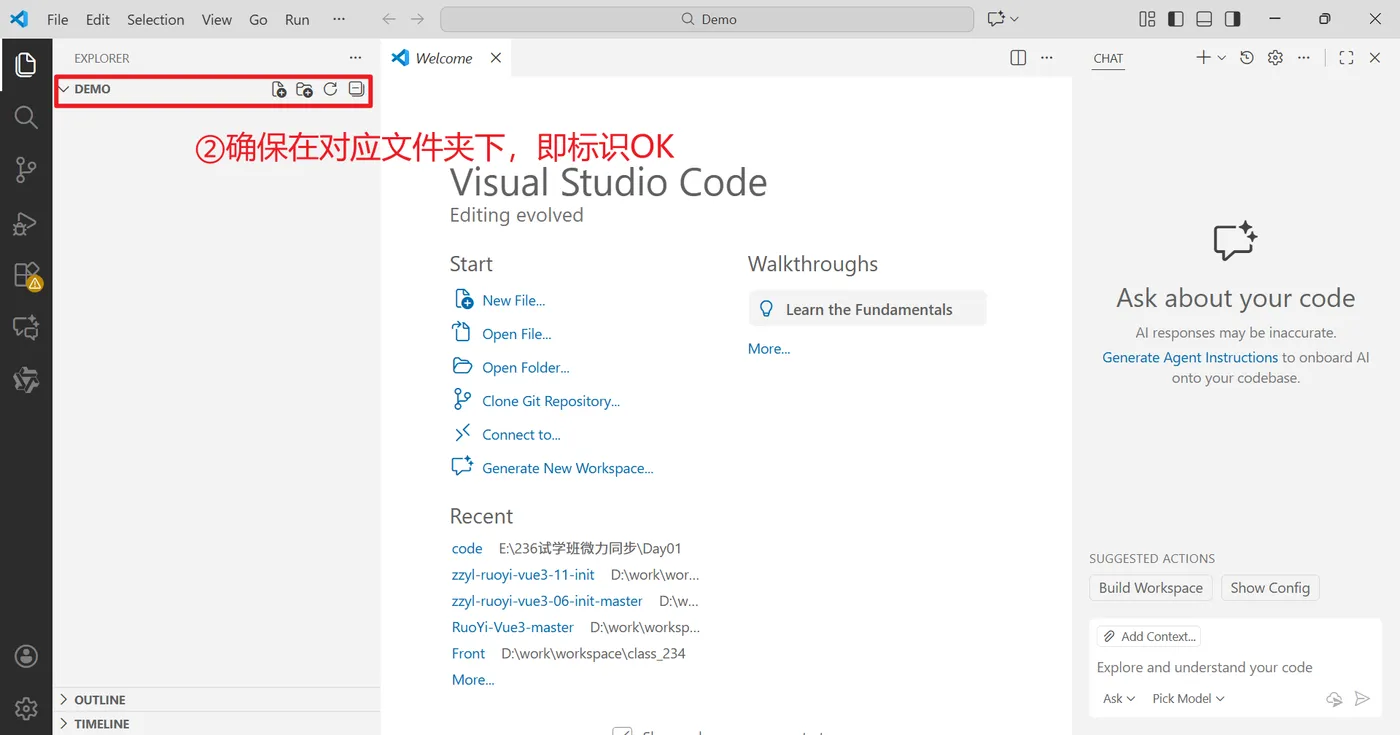Show more menus via the menu bar ellipsis
This screenshot has height=735, width=1400.
[x=339, y=19]
